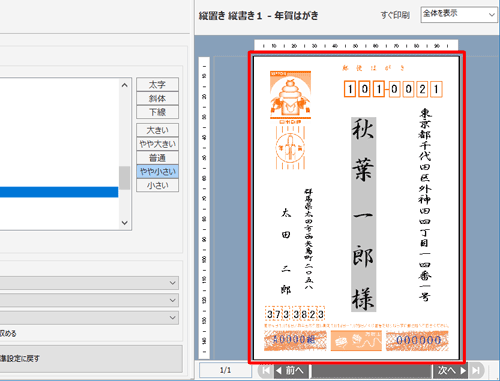500x381 pixels.
Task: Toggle 下線 underline button
Action: (157, 112)
